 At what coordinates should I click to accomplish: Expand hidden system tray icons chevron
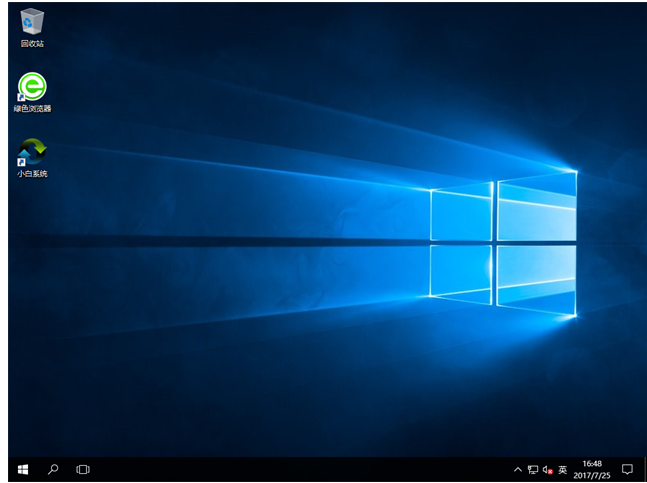point(518,469)
